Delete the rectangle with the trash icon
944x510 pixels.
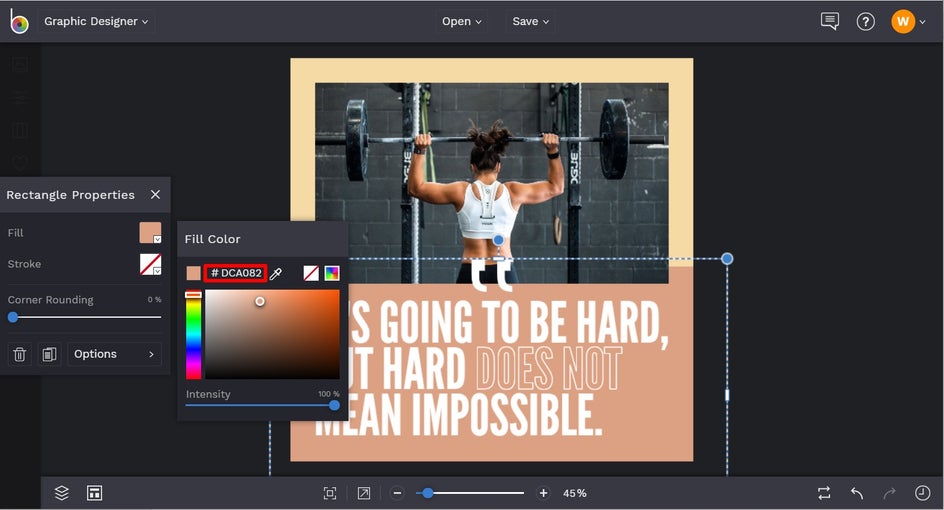tap(19, 354)
